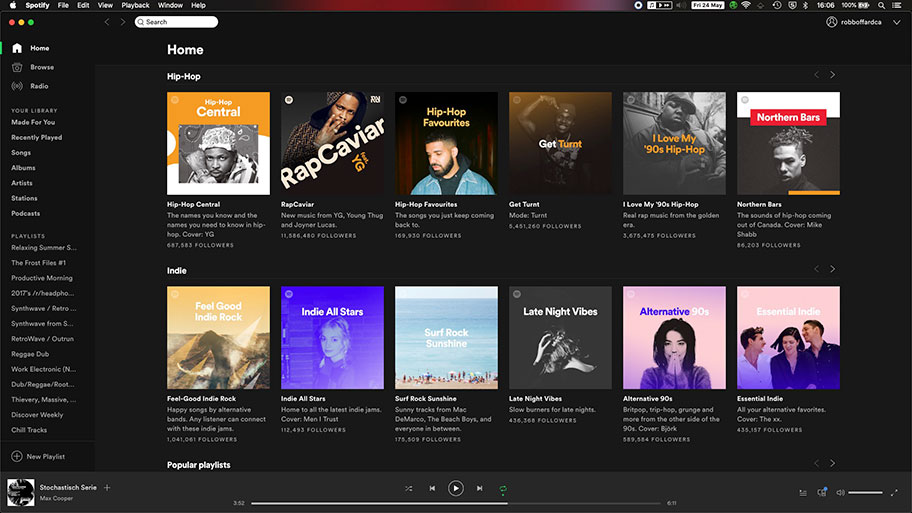
Task: Open Northern Bars playlist cover
Action: [788, 143]
